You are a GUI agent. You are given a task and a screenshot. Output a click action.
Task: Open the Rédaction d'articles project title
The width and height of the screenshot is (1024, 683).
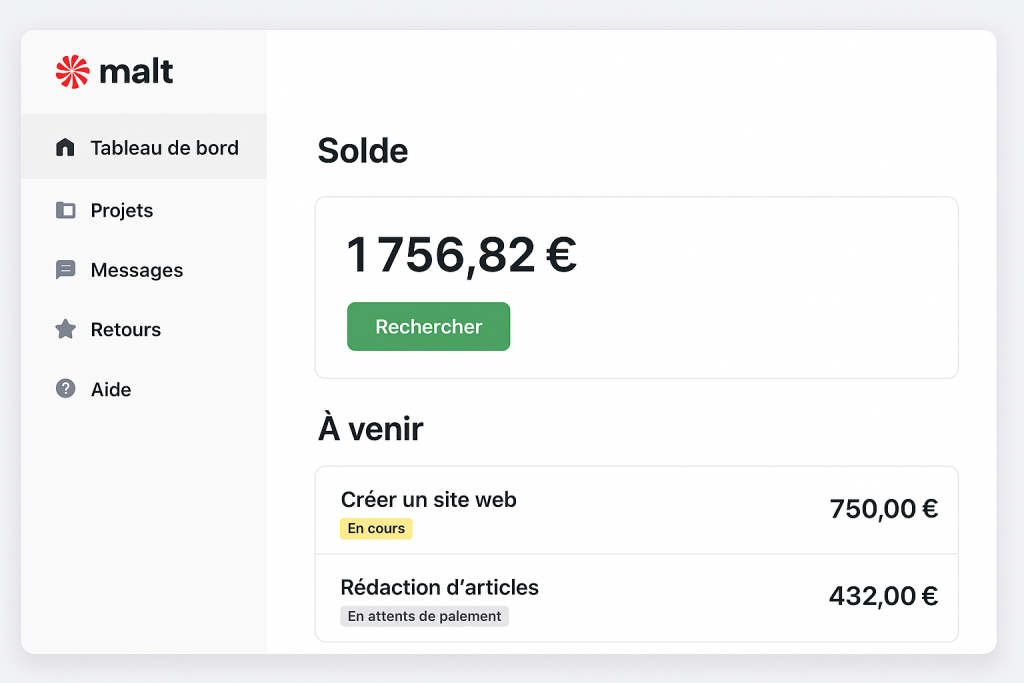(x=440, y=587)
